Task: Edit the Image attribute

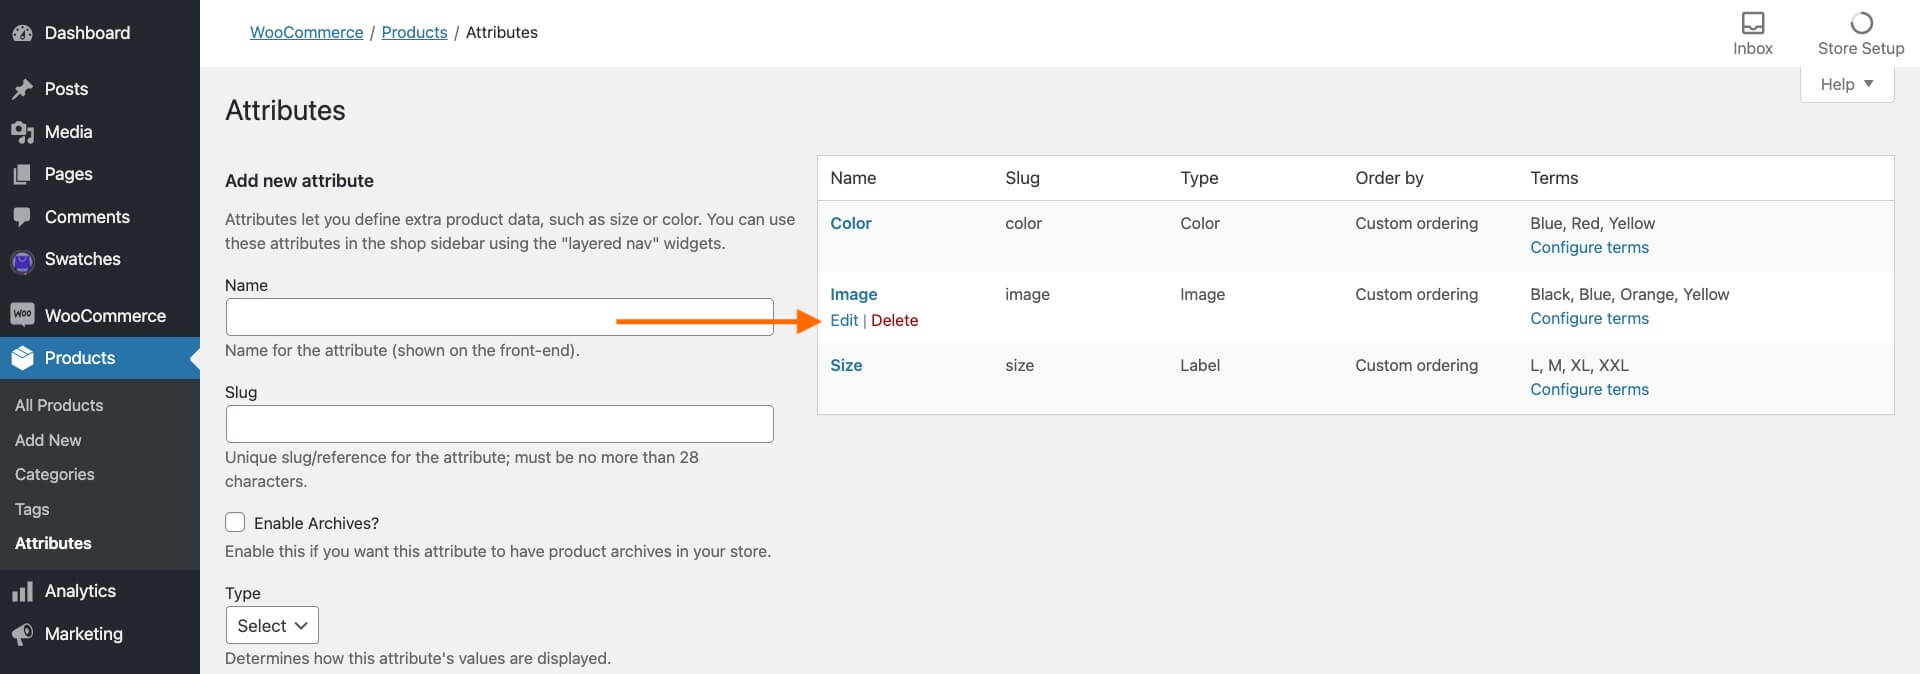Action: [844, 320]
